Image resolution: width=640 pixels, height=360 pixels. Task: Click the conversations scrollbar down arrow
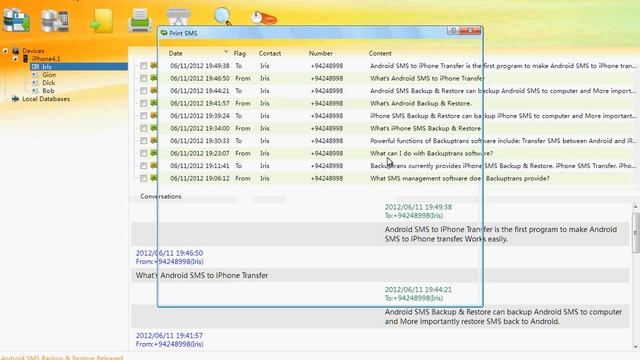636,347
